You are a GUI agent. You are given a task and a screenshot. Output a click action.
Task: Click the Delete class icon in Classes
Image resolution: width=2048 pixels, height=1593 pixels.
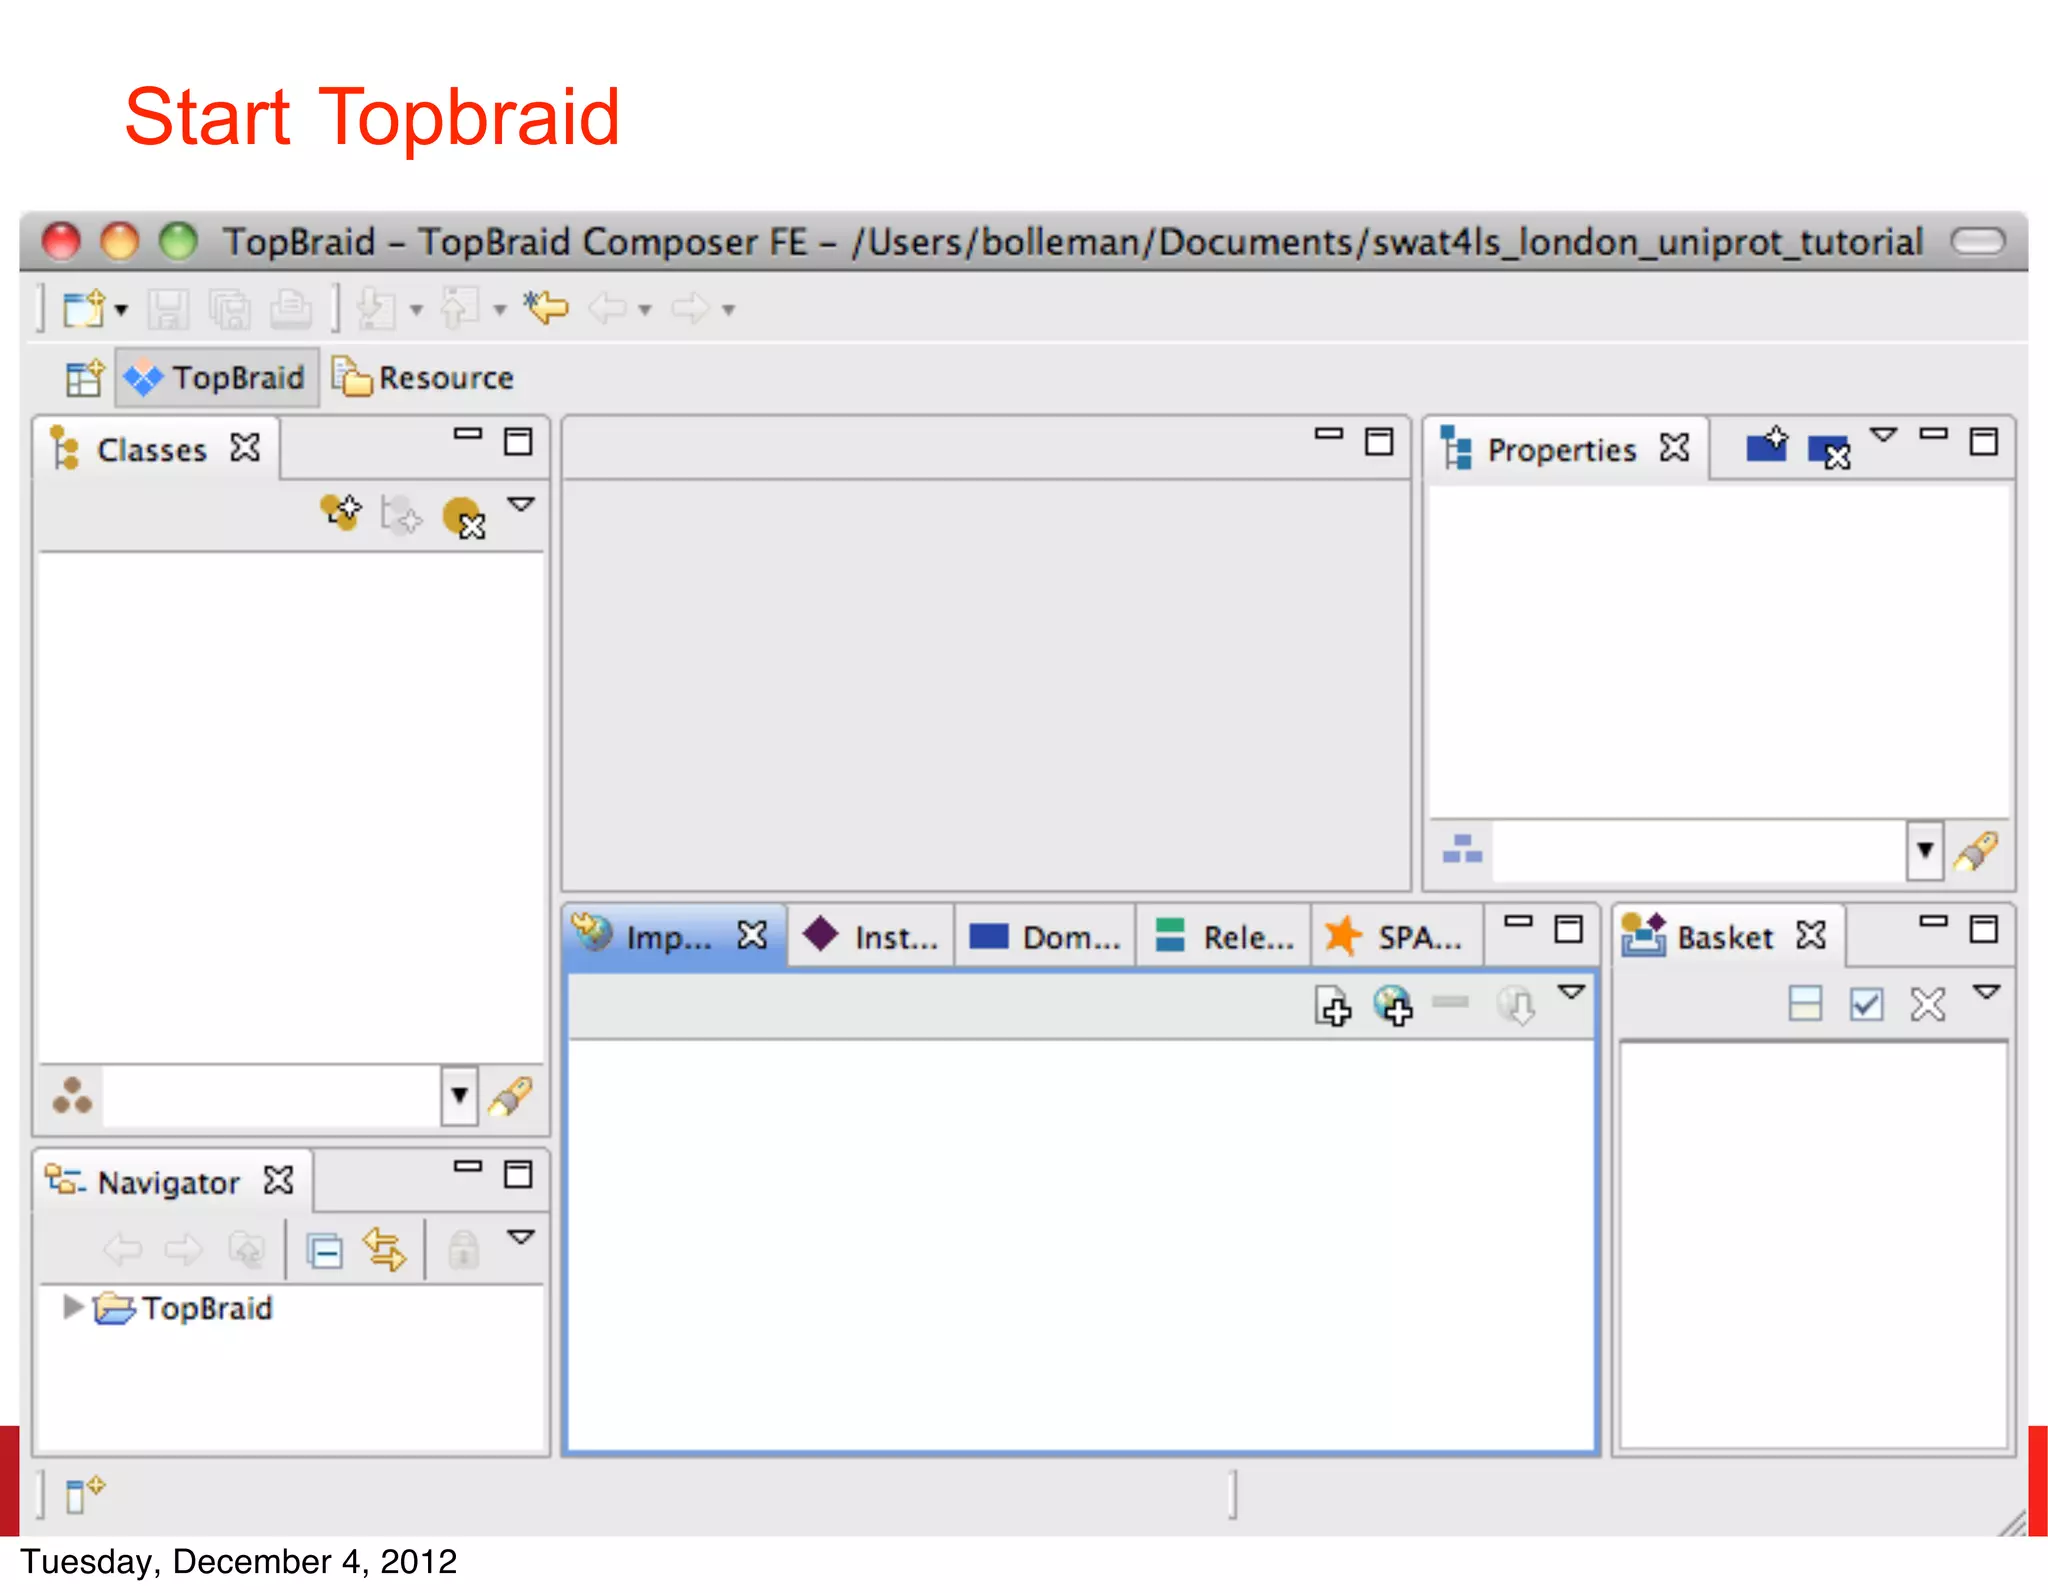464,518
